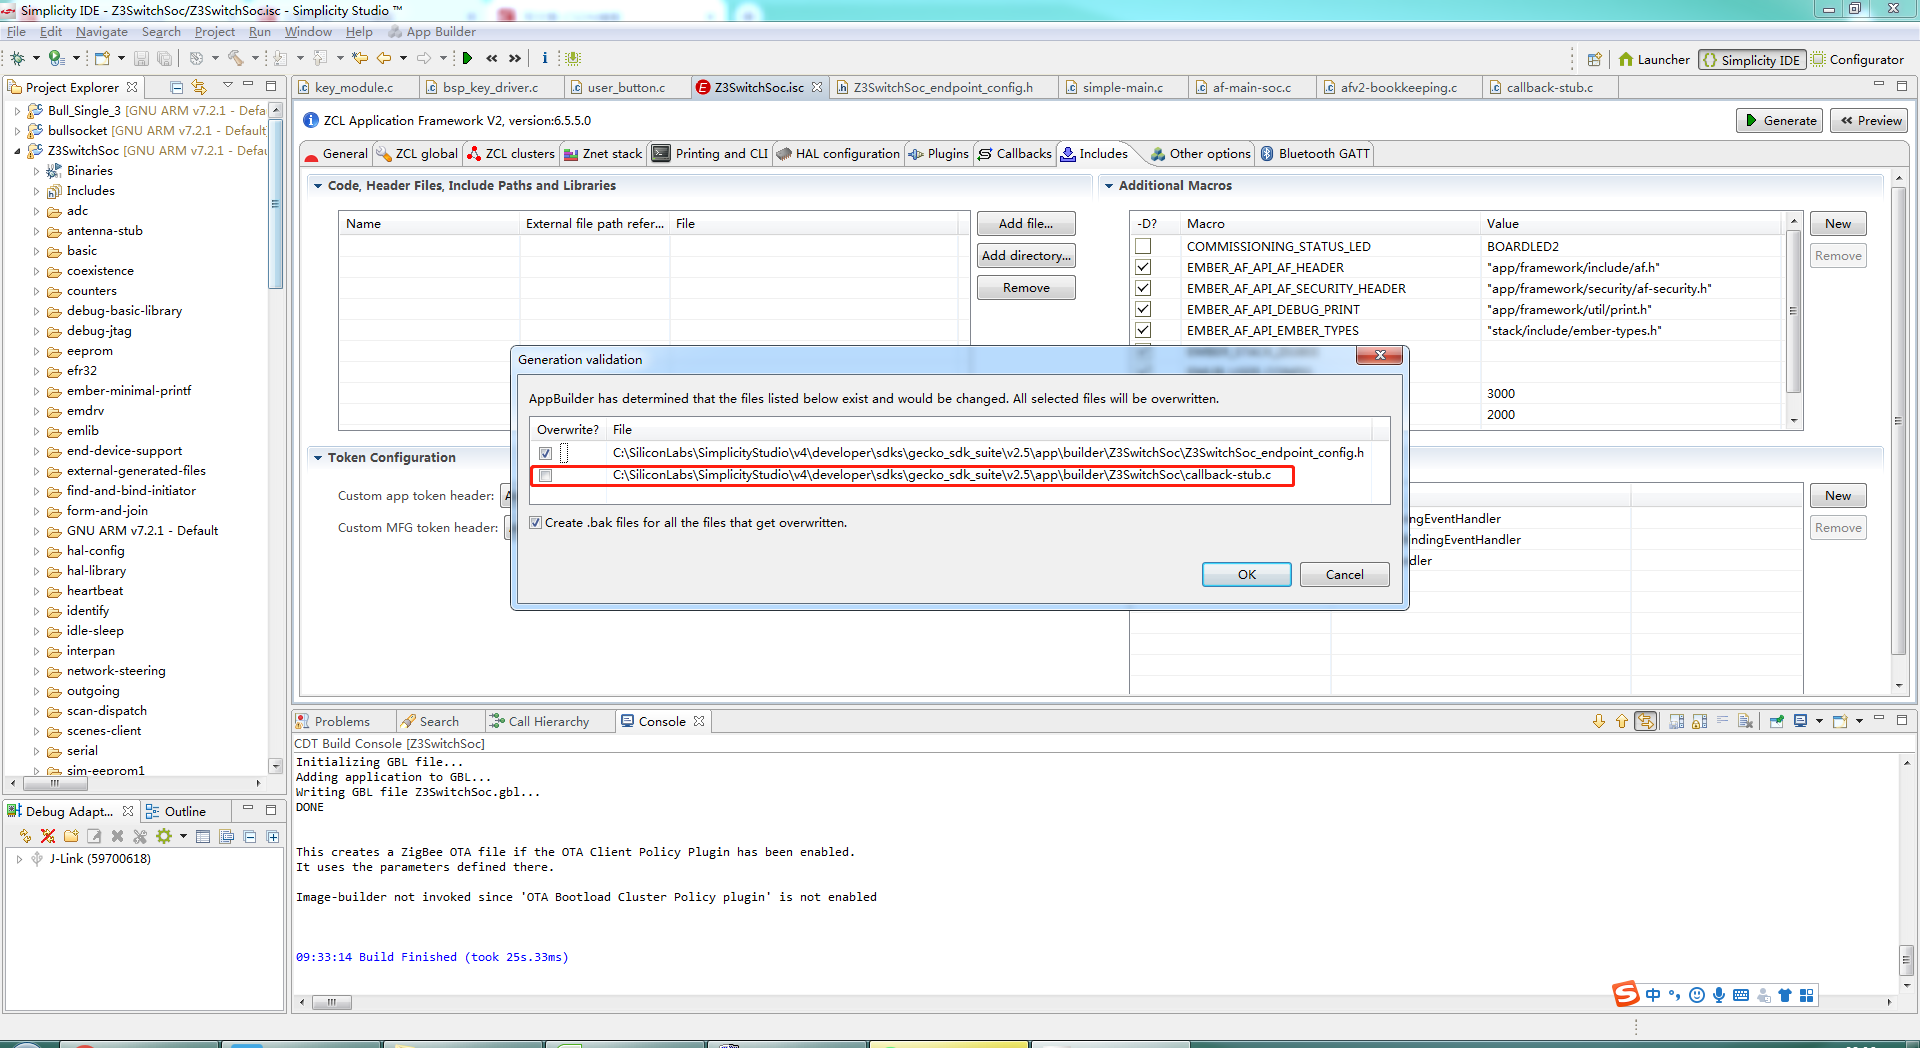Switch to the Callbacks tab
Image resolution: width=1920 pixels, height=1048 pixels.
tap(1015, 153)
